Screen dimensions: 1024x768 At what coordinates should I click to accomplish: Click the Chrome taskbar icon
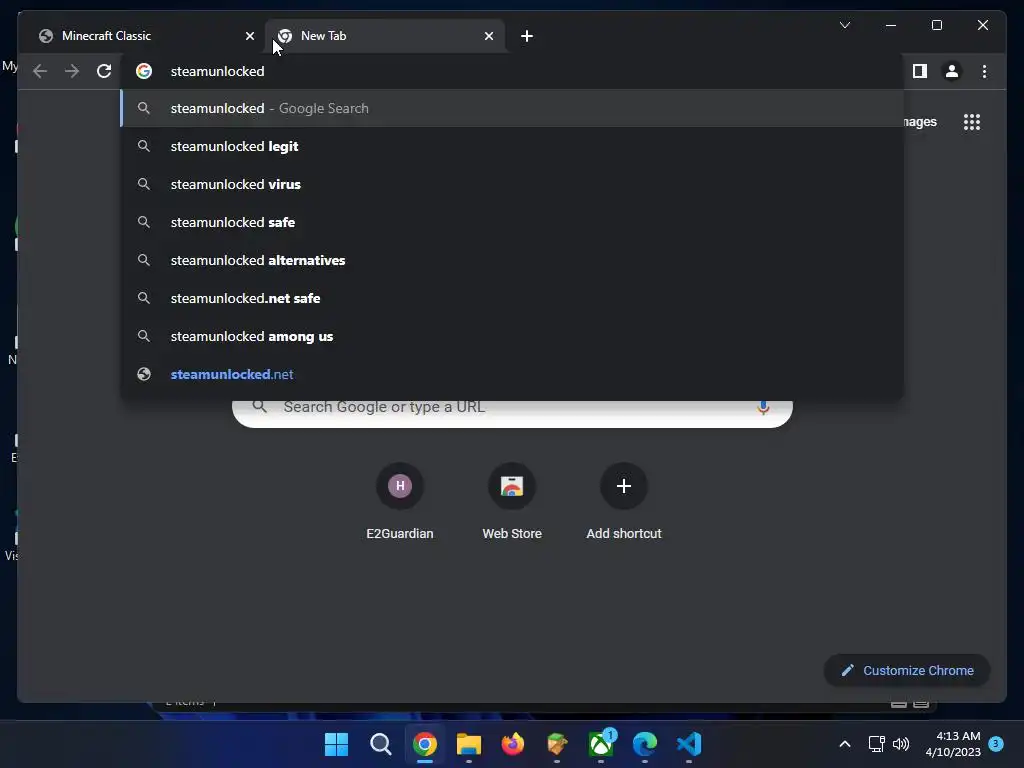pos(424,744)
